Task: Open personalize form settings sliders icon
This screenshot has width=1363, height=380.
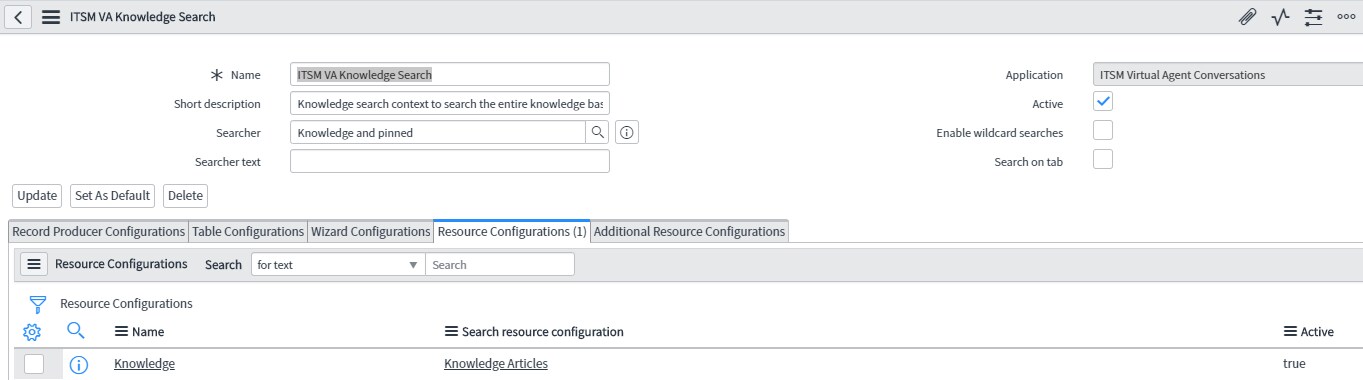Action: click(1313, 17)
